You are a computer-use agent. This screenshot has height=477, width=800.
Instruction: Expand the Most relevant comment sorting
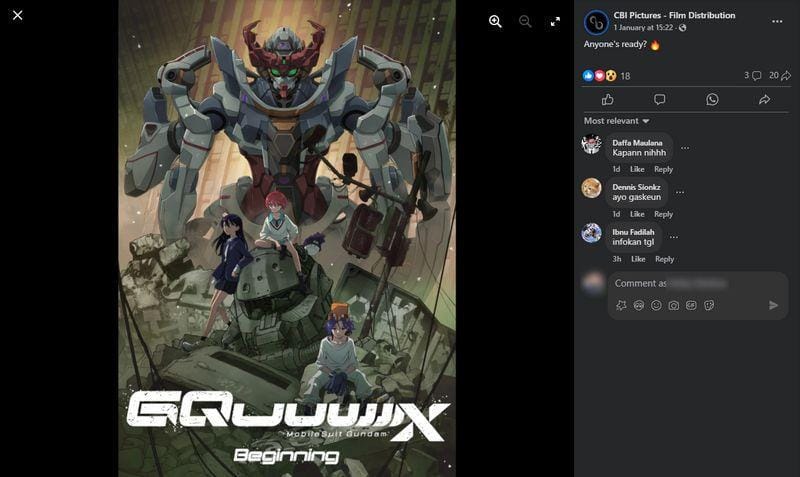616,121
